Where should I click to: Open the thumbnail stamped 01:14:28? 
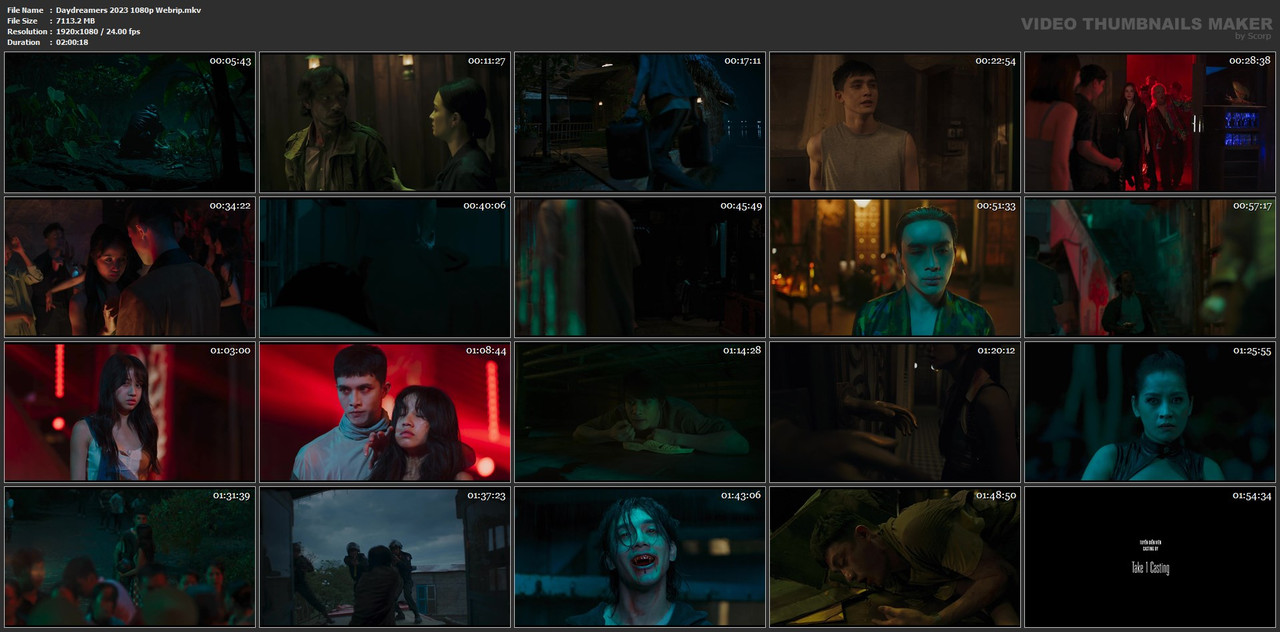640,412
